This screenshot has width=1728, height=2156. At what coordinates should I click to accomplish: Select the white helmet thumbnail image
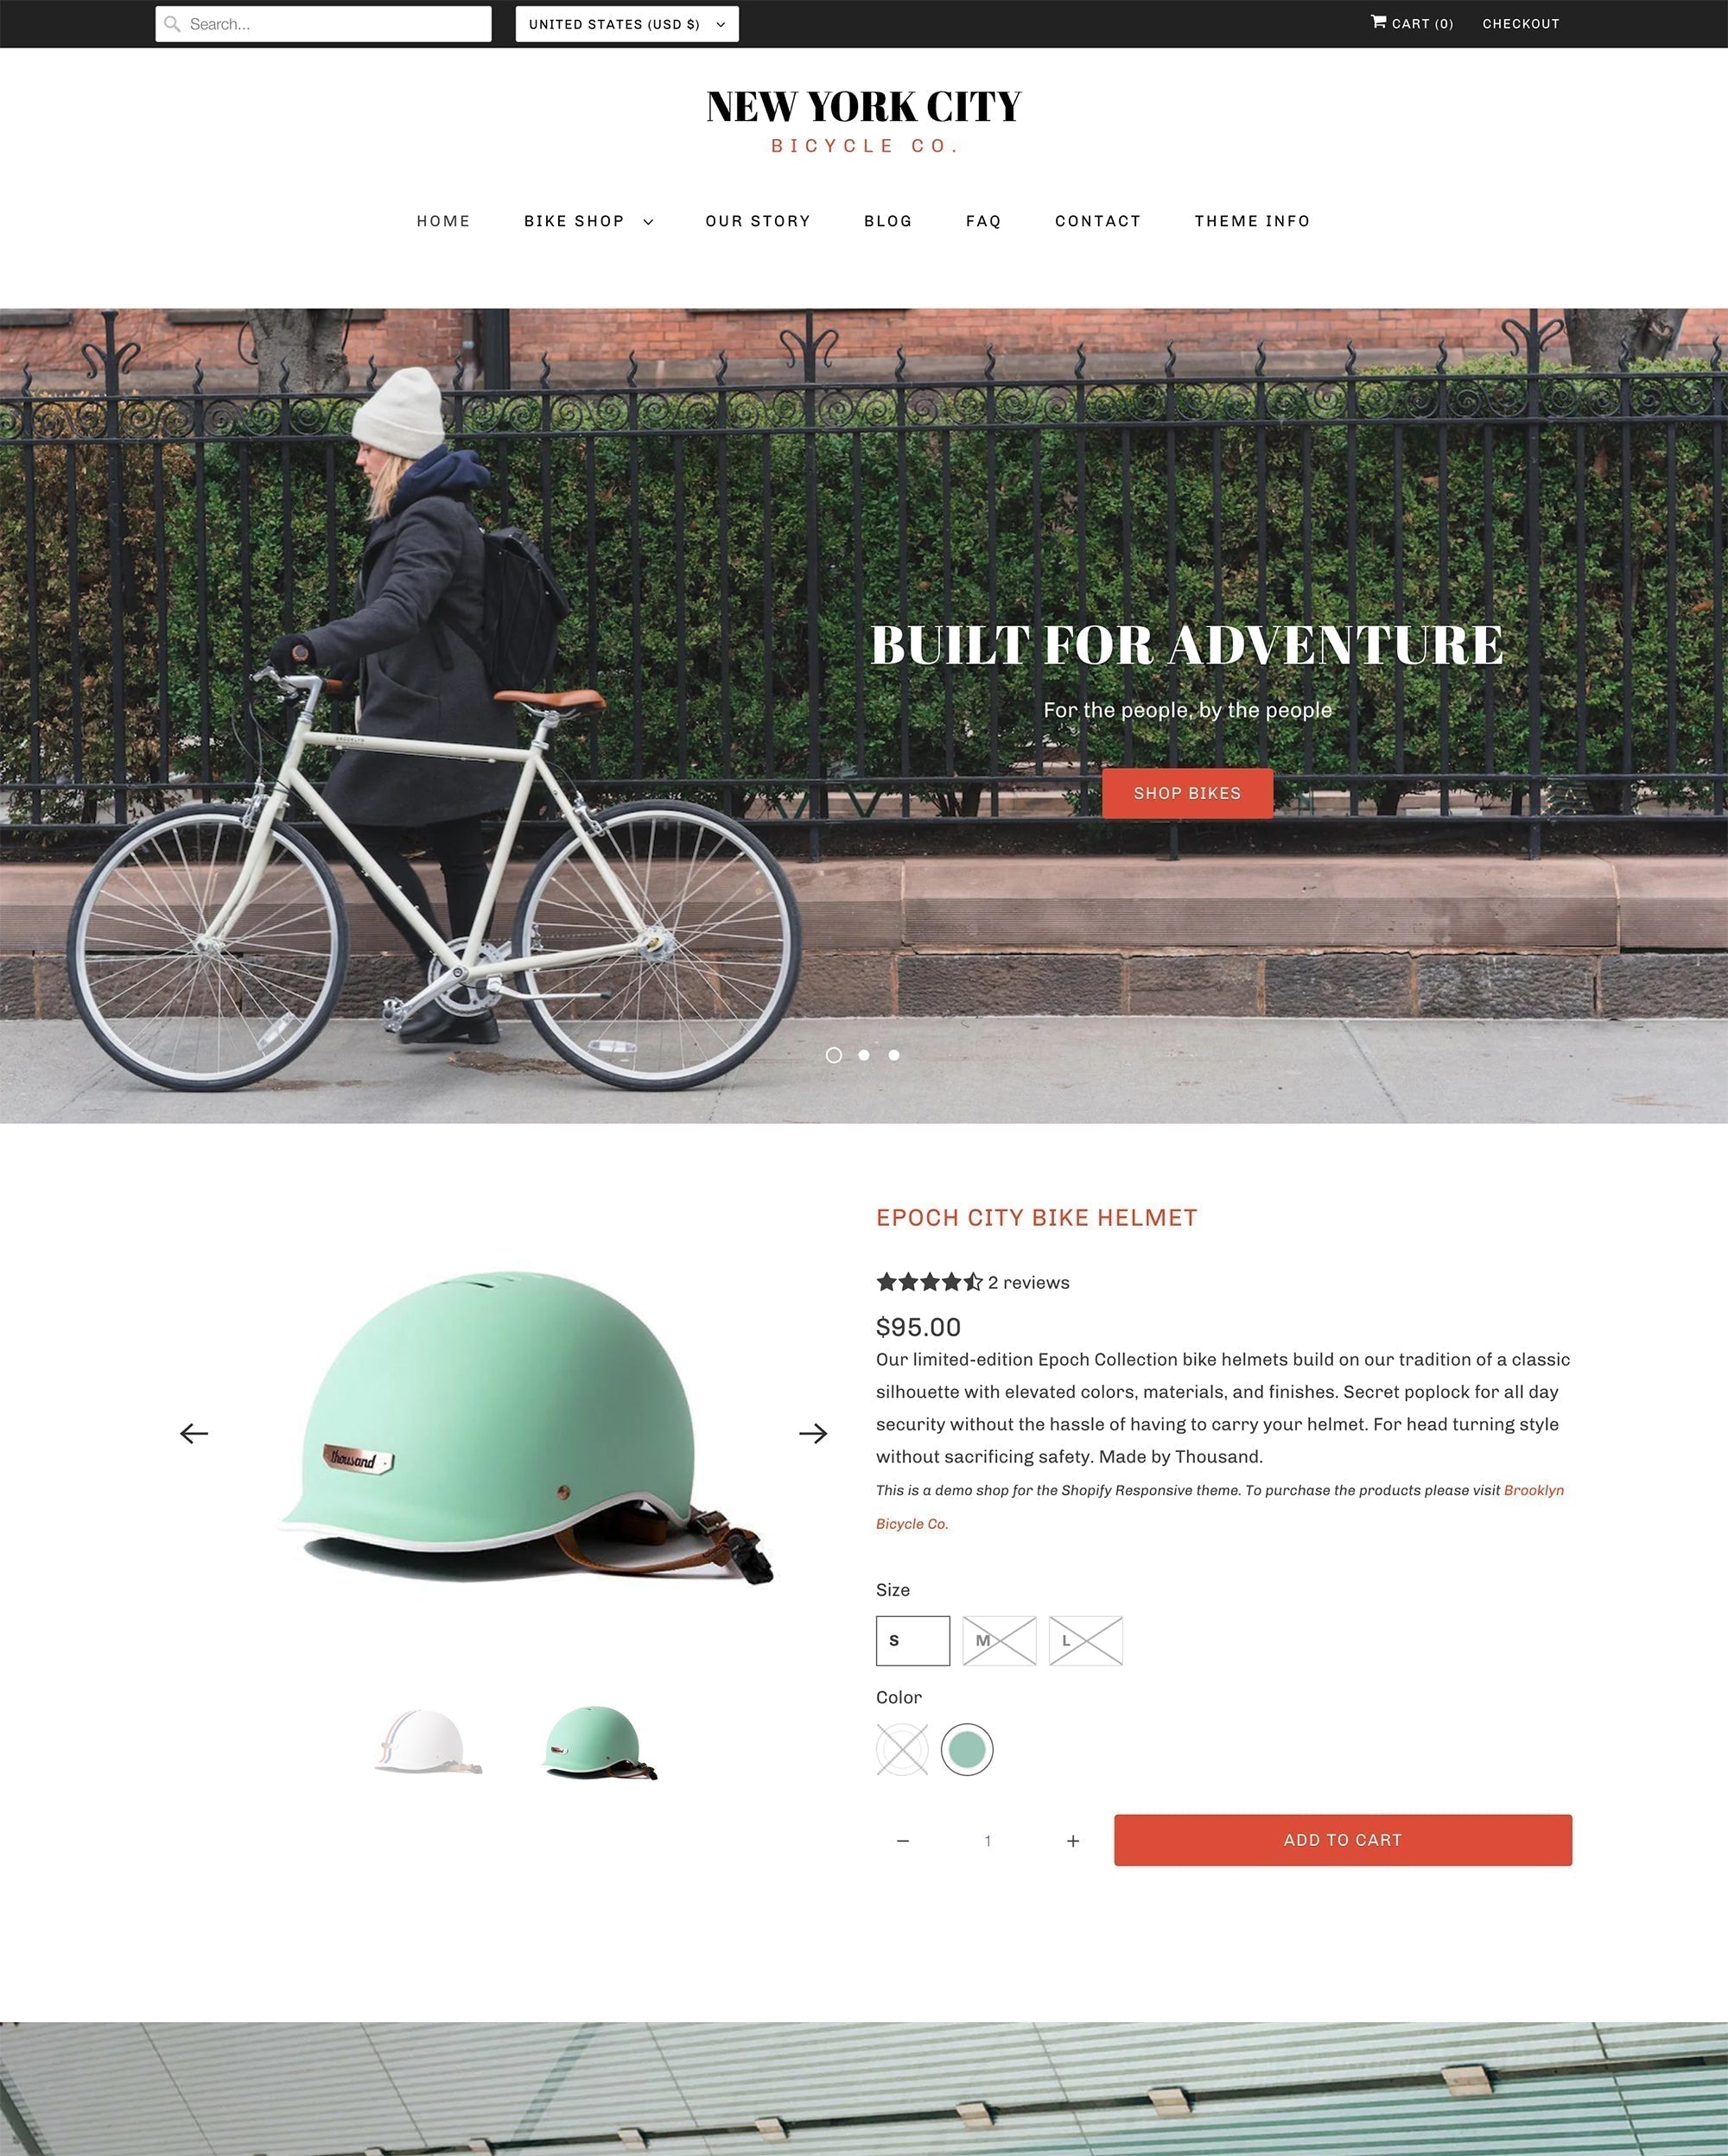tap(425, 1738)
